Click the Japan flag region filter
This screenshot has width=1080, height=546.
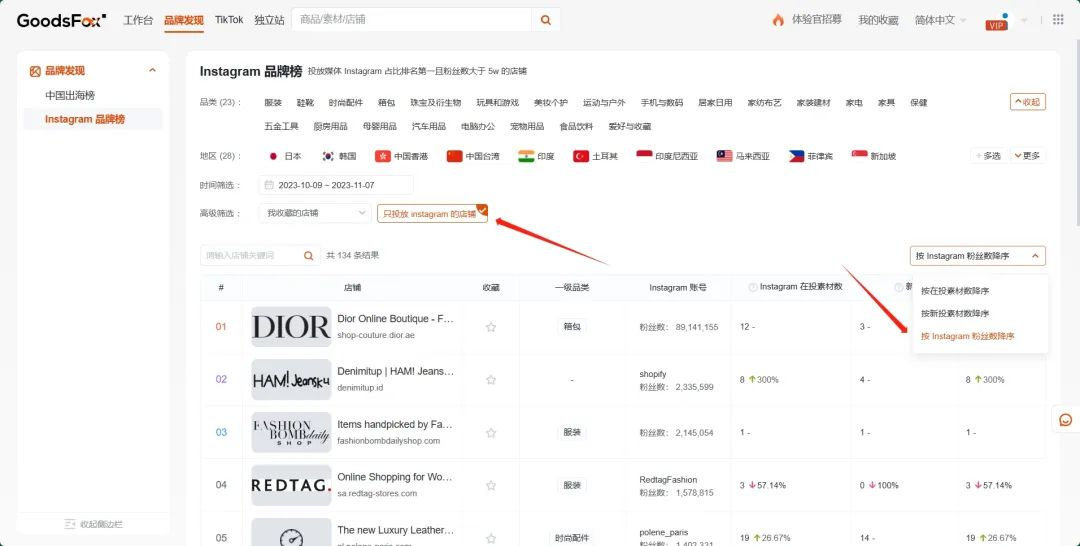click(284, 156)
